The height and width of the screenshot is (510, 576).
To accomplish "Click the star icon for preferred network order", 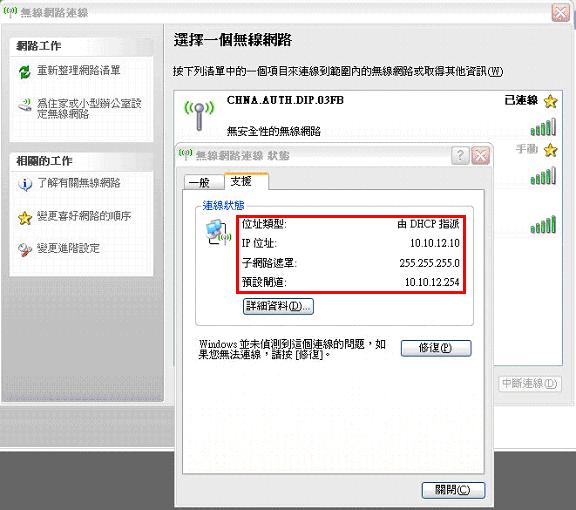I will pyautogui.click(x=25, y=218).
